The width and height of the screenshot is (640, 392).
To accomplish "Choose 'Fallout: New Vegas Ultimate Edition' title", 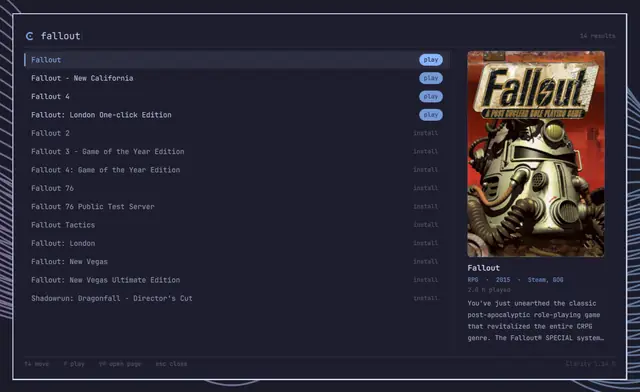I will [105, 280].
